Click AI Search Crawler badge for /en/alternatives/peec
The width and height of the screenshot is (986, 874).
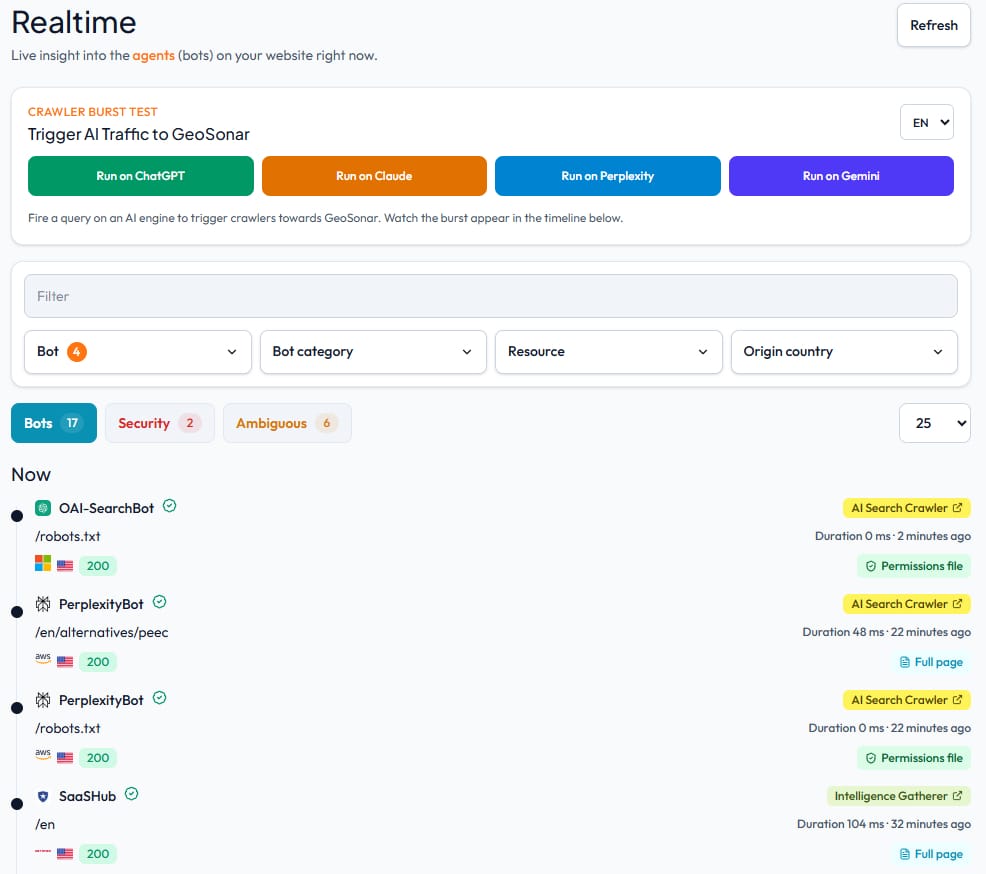(906, 604)
